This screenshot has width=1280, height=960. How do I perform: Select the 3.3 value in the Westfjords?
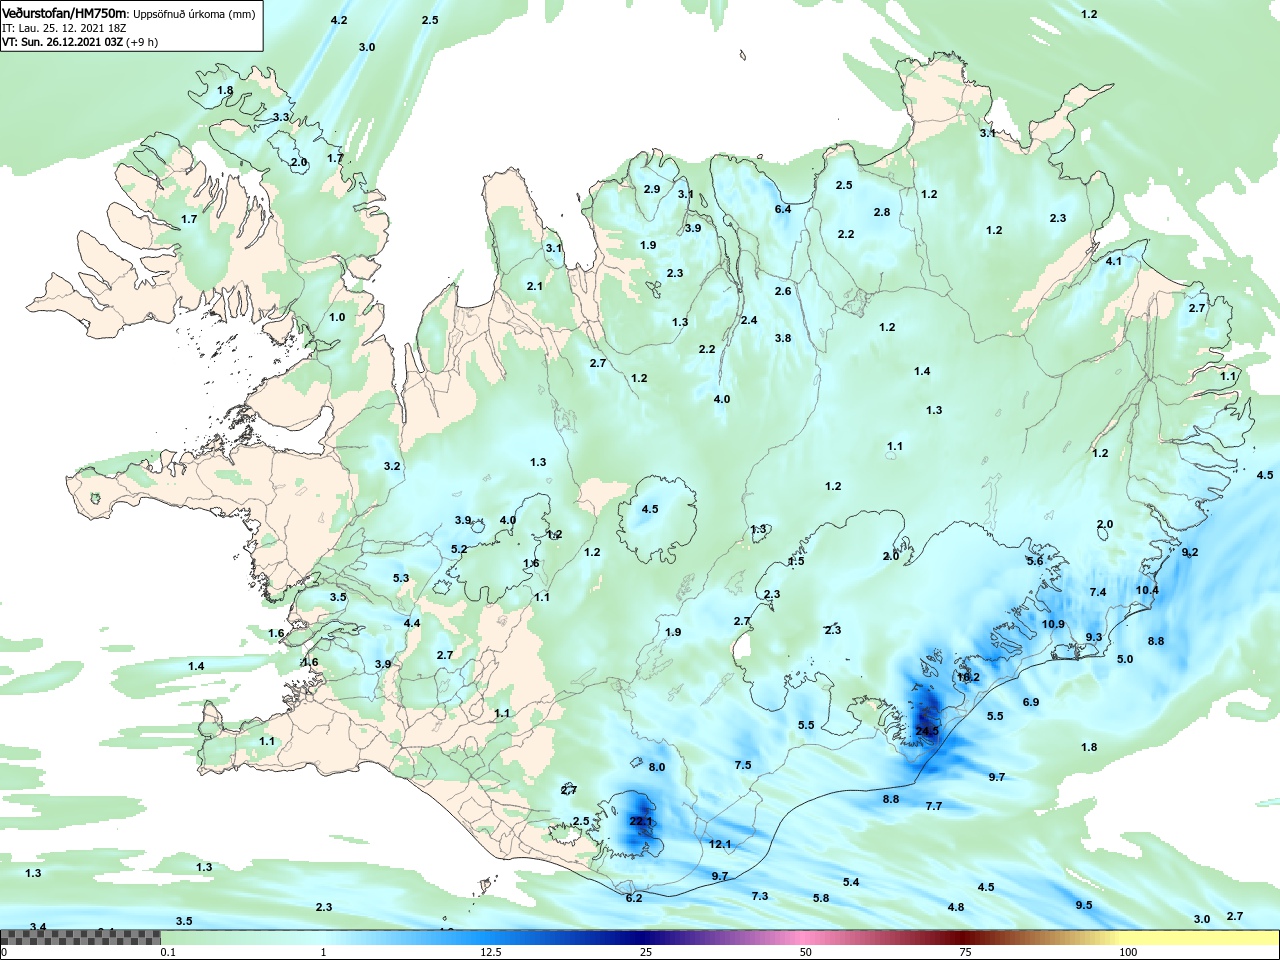(x=281, y=117)
